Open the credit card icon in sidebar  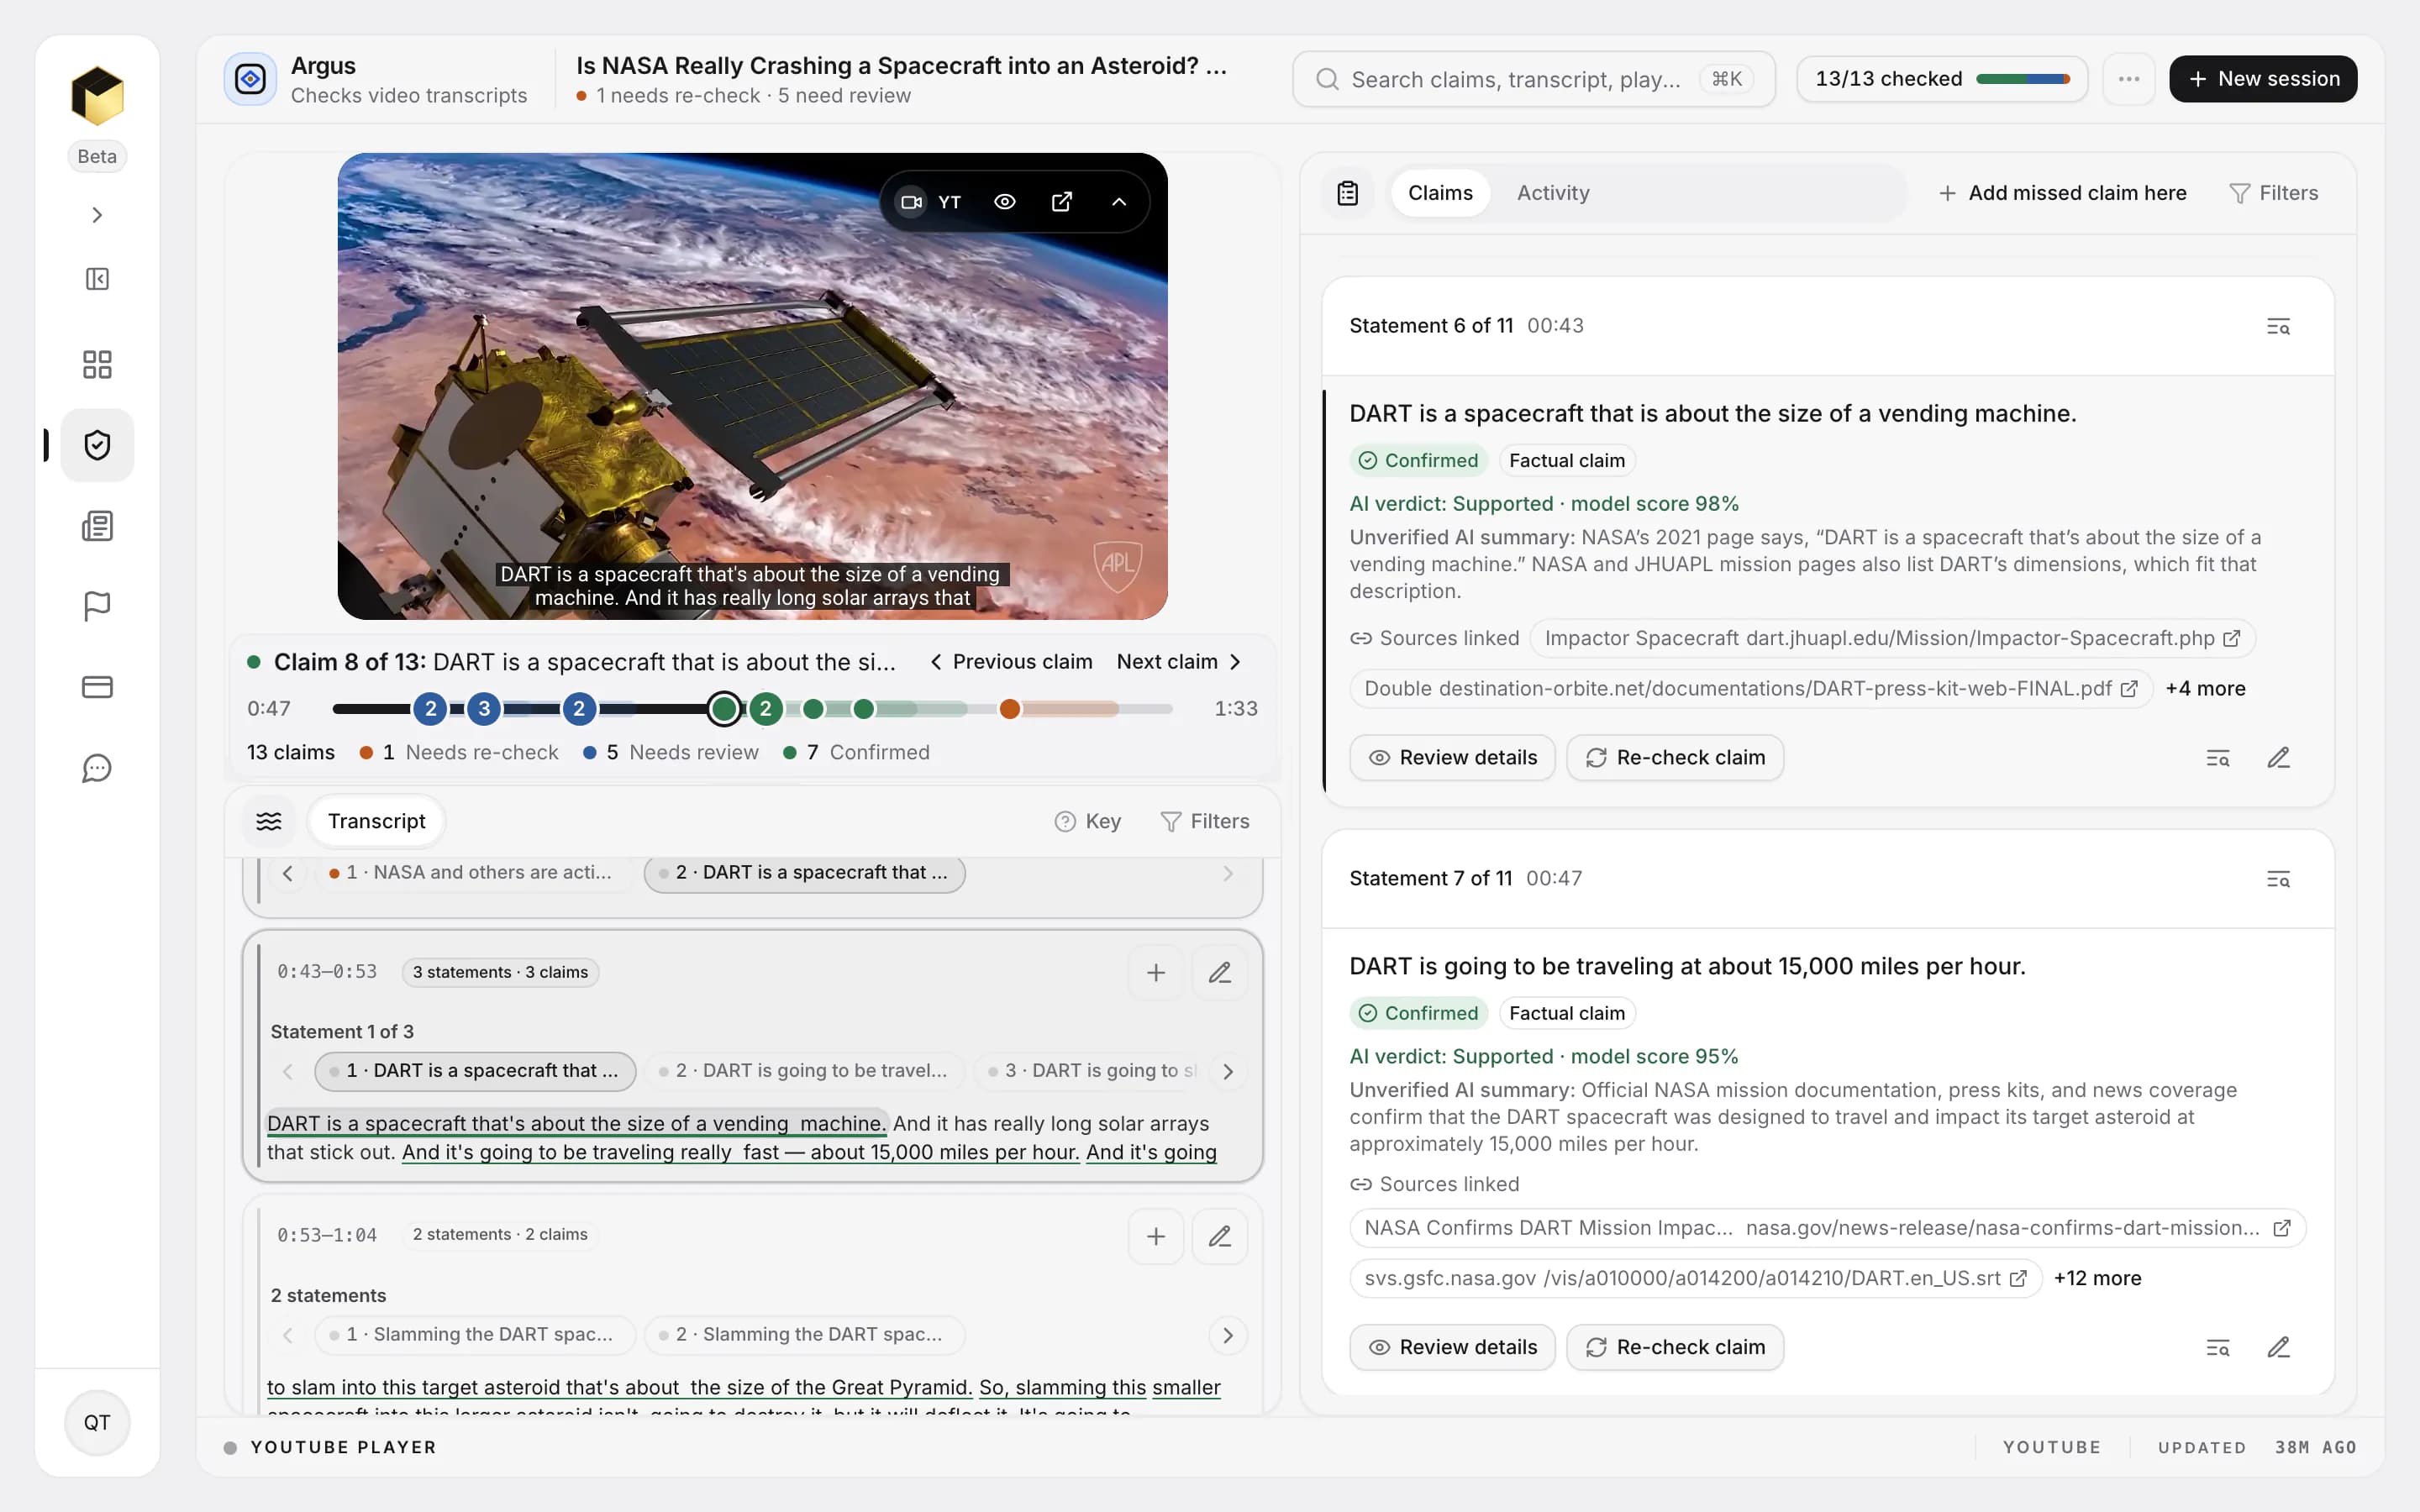pos(97,687)
